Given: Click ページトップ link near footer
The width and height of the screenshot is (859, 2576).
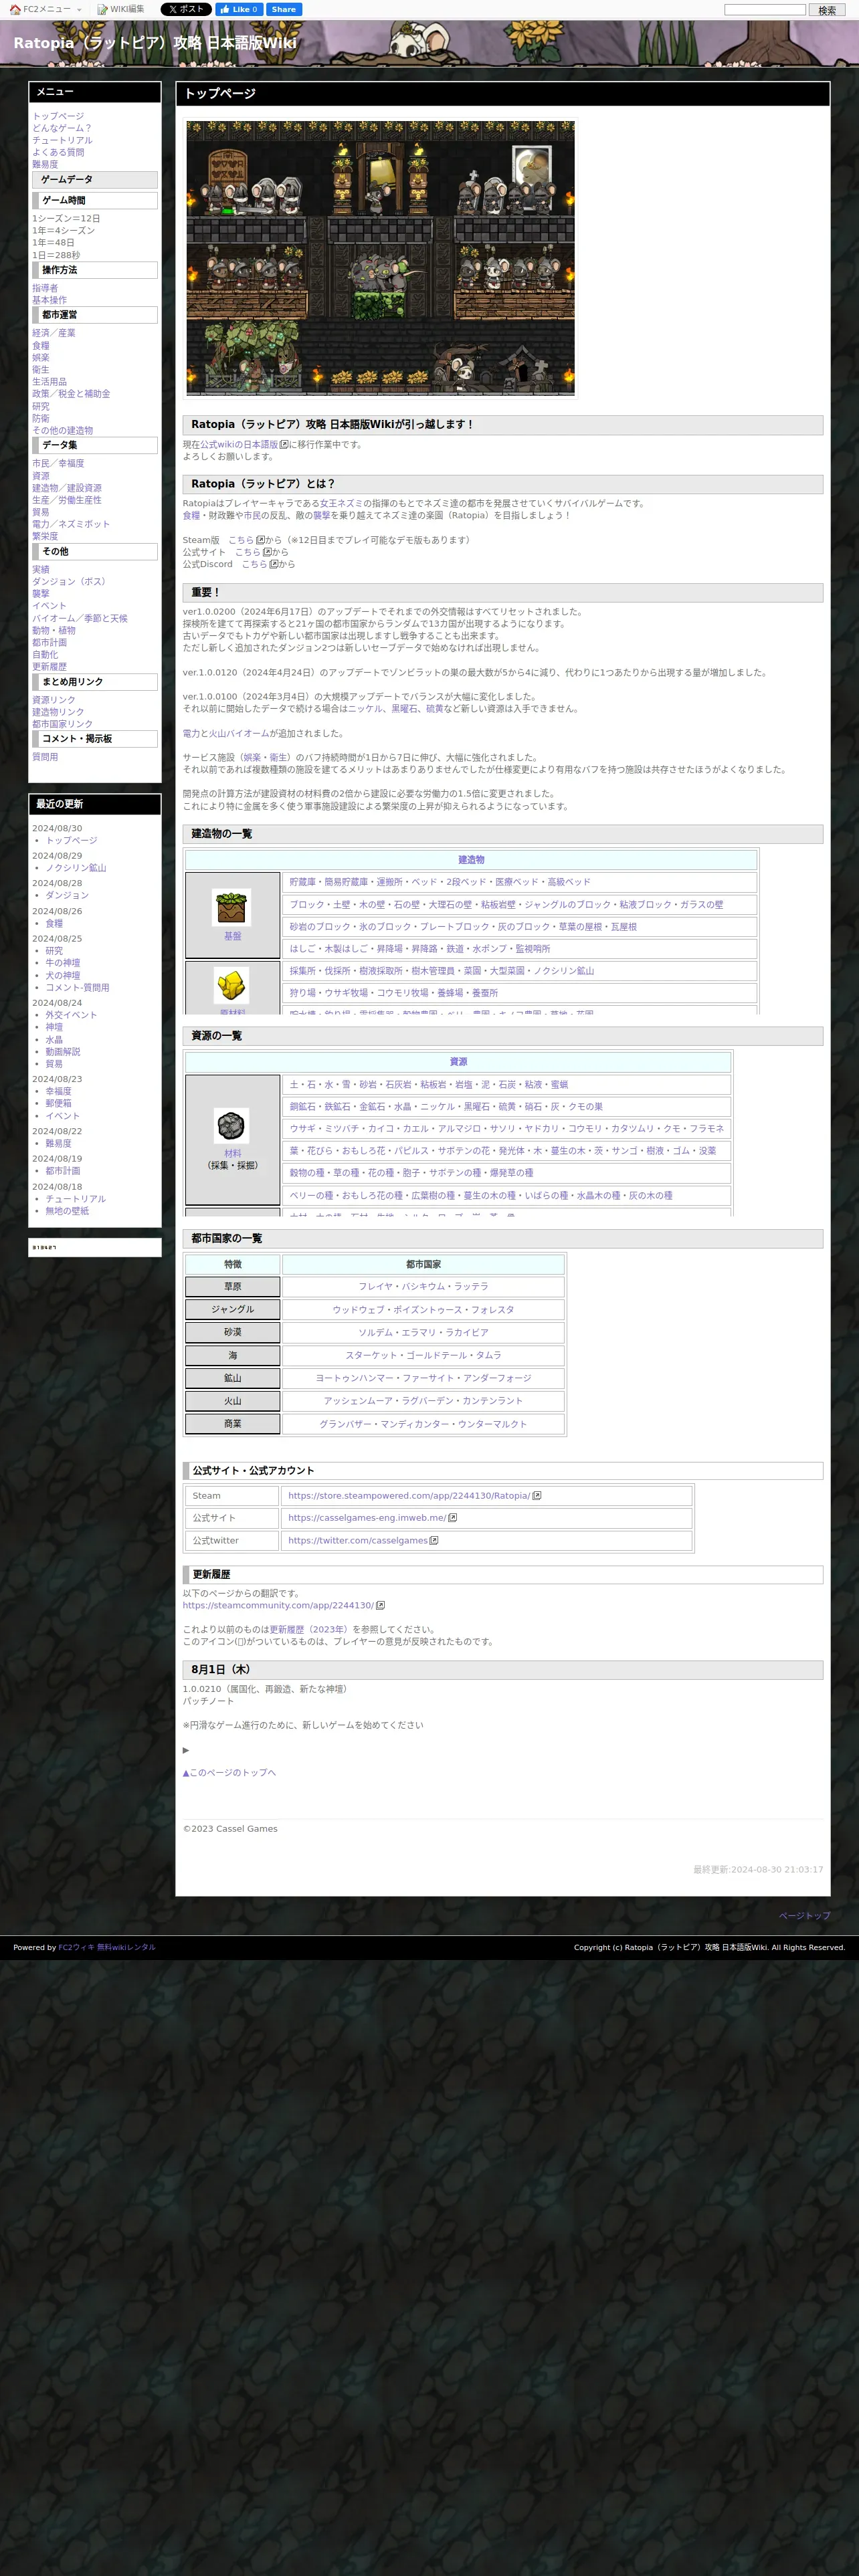Looking at the screenshot, I should click(x=805, y=1916).
